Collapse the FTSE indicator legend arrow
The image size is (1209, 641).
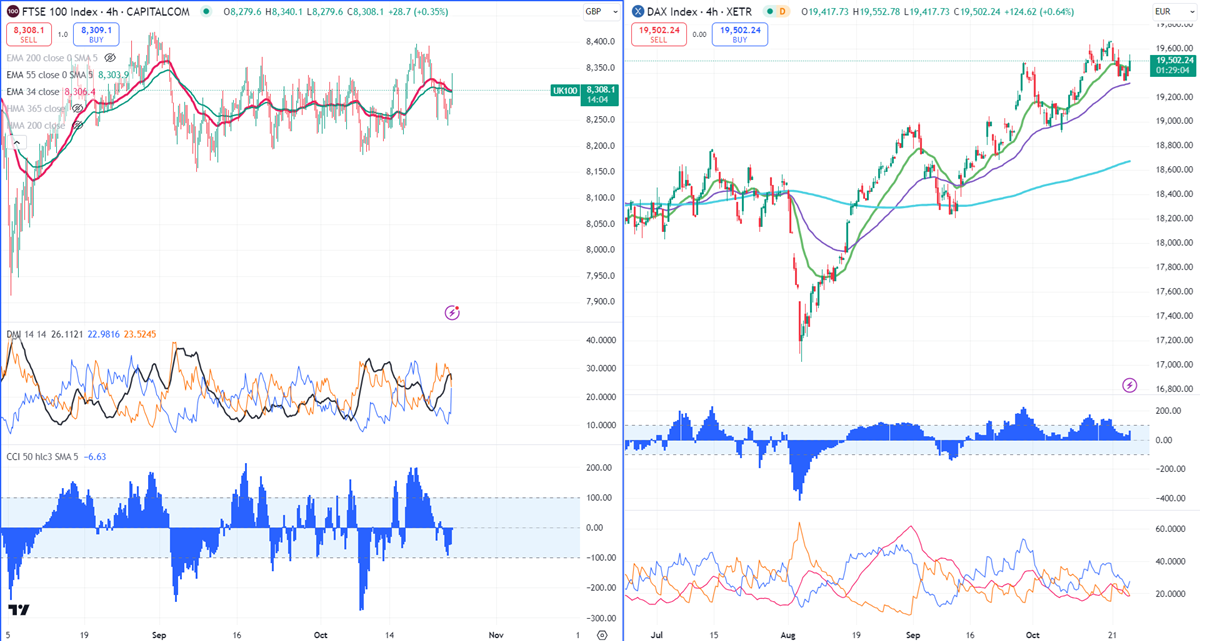point(15,142)
